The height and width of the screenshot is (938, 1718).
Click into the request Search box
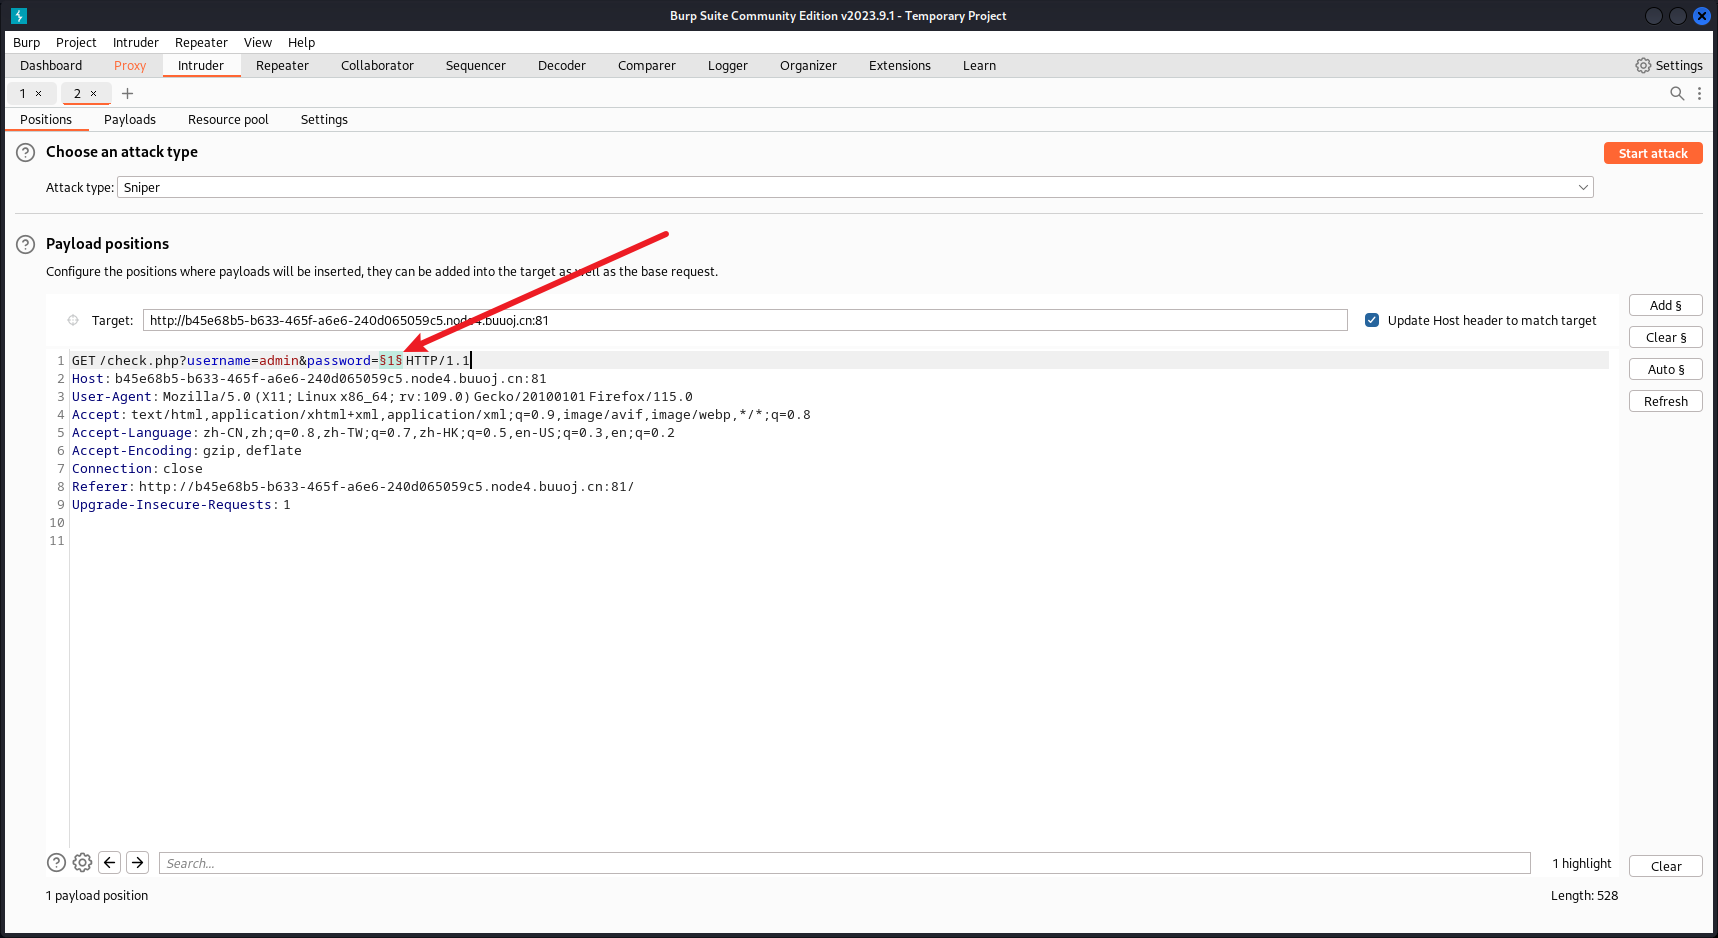(x=845, y=863)
